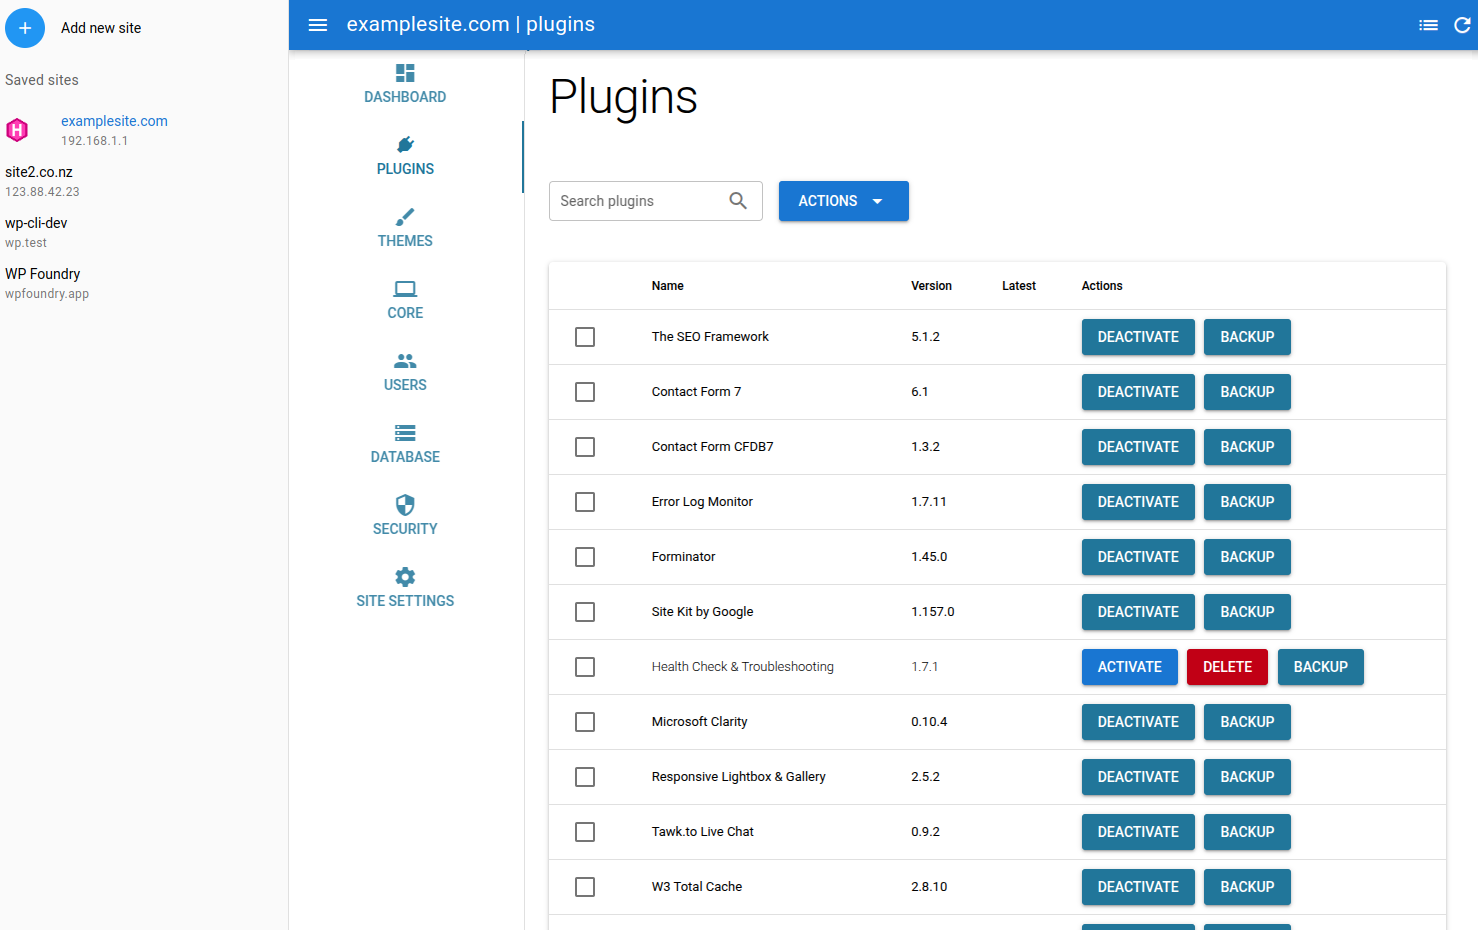This screenshot has width=1478, height=930.
Task: Click version 1.157.0 of Site Kit
Action: click(932, 612)
